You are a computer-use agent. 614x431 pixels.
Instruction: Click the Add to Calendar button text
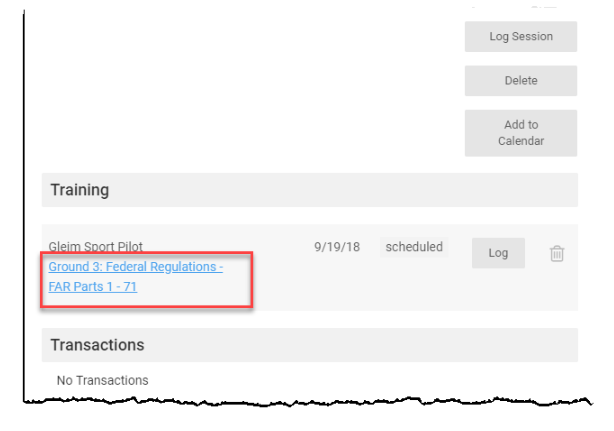click(x=521, y=133)
